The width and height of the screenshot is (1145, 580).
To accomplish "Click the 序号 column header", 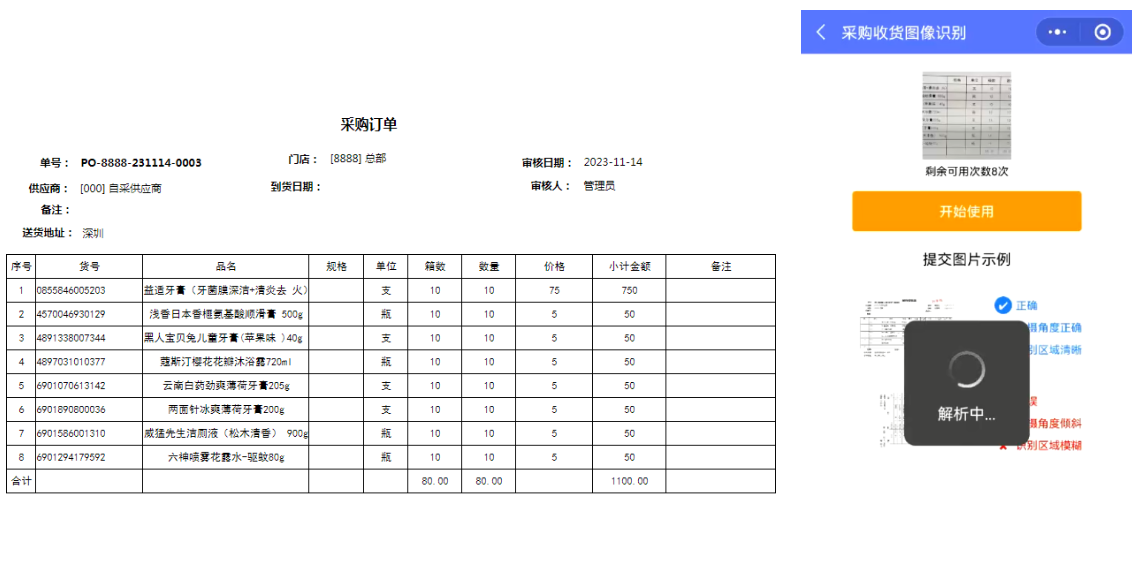I will pos(20,267).
